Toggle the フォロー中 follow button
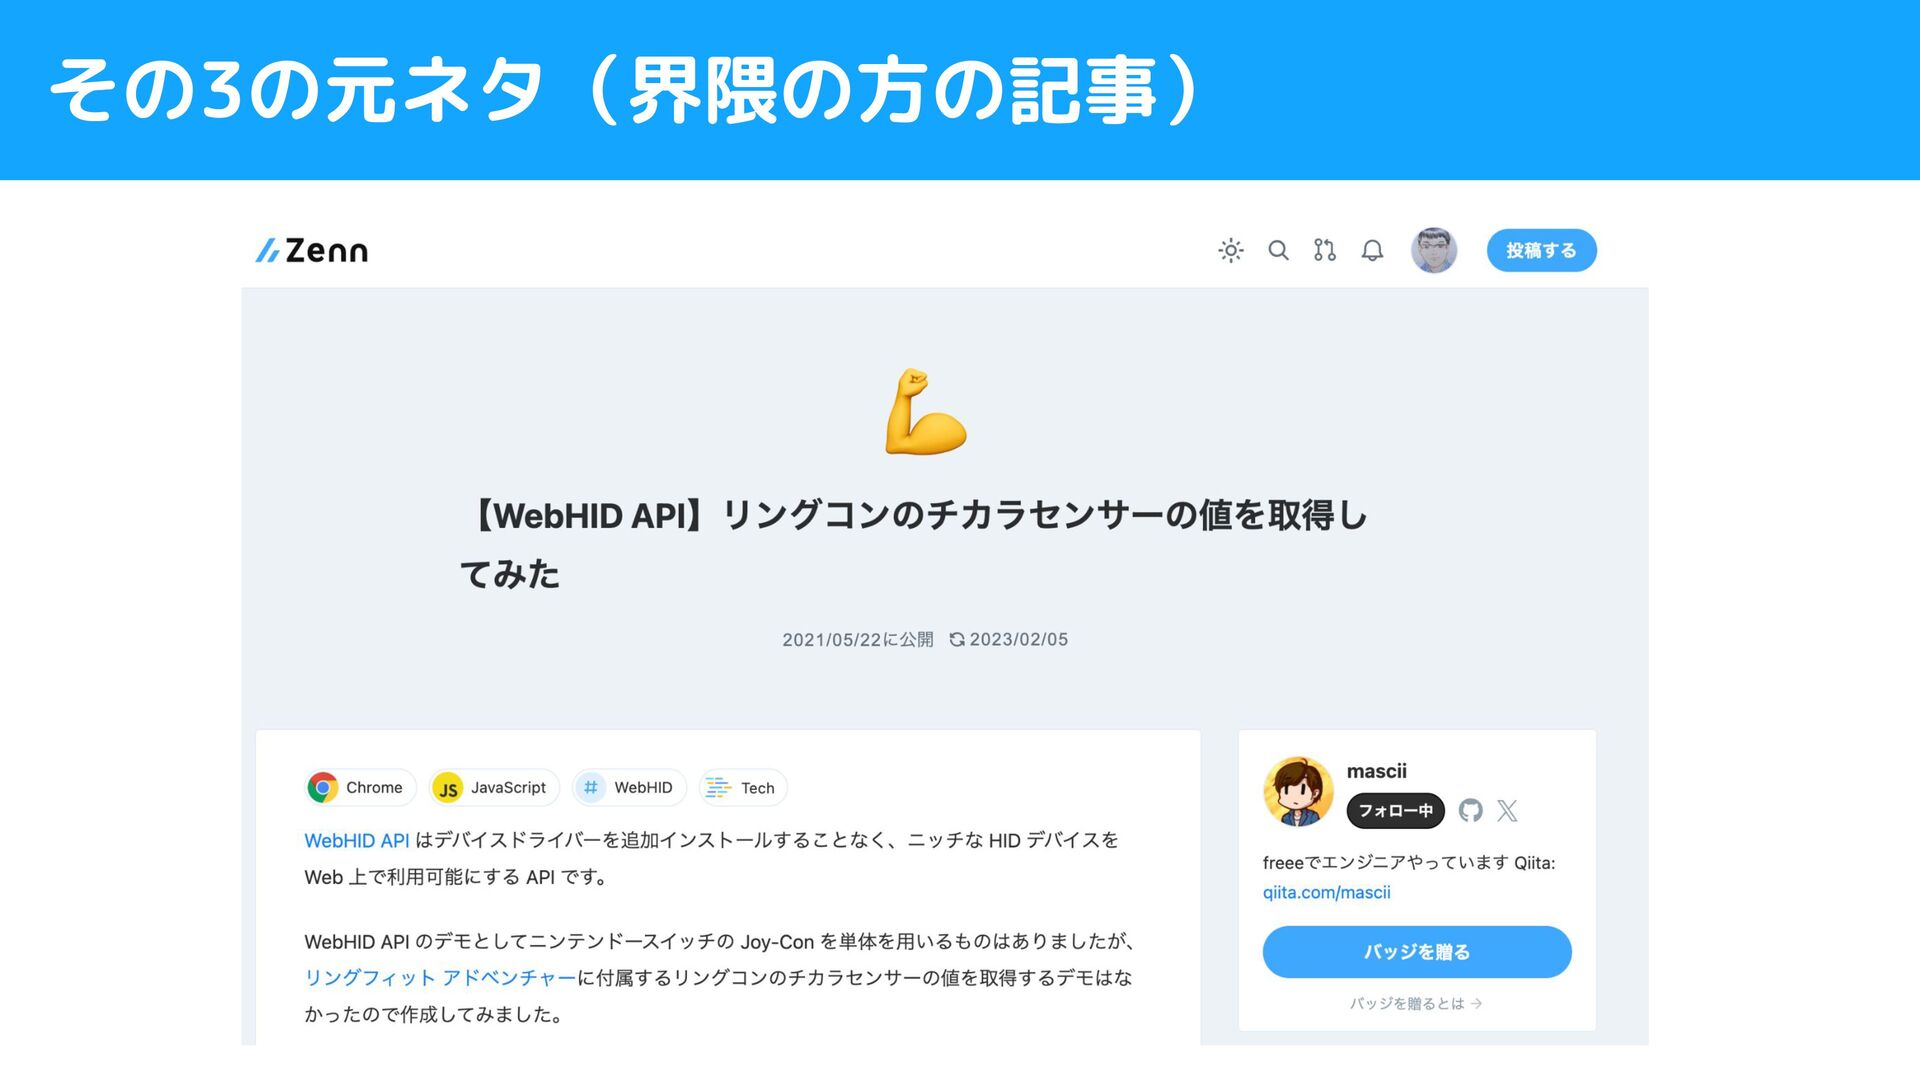This screenshot has width=1920, height=1081. pyautogui.click(x=1395, y=811)
